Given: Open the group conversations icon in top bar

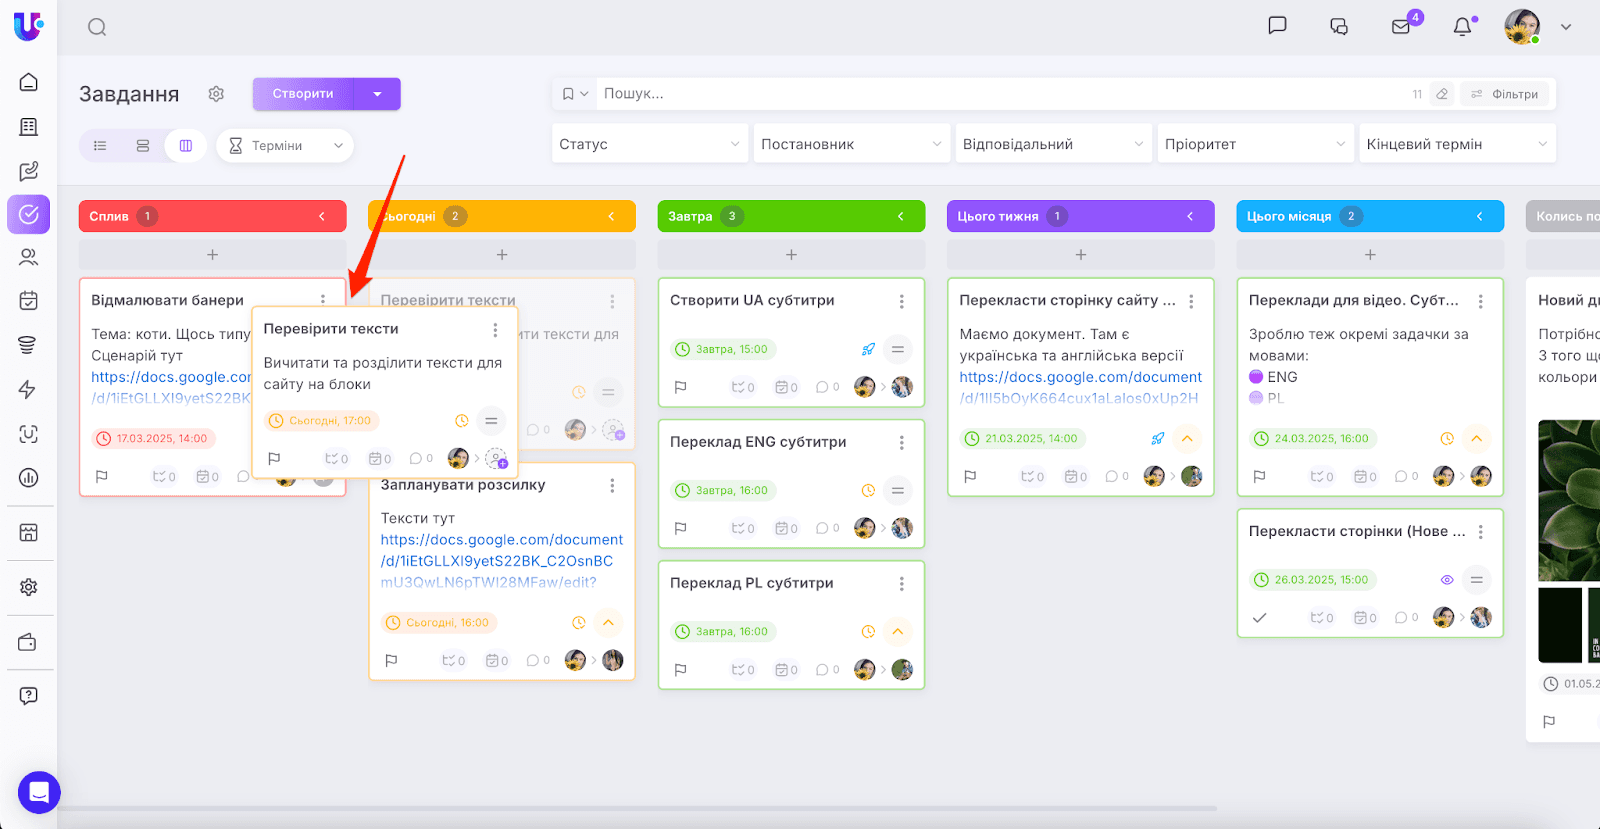Looking at the screenshot, I should click(x=1339, y=27).
